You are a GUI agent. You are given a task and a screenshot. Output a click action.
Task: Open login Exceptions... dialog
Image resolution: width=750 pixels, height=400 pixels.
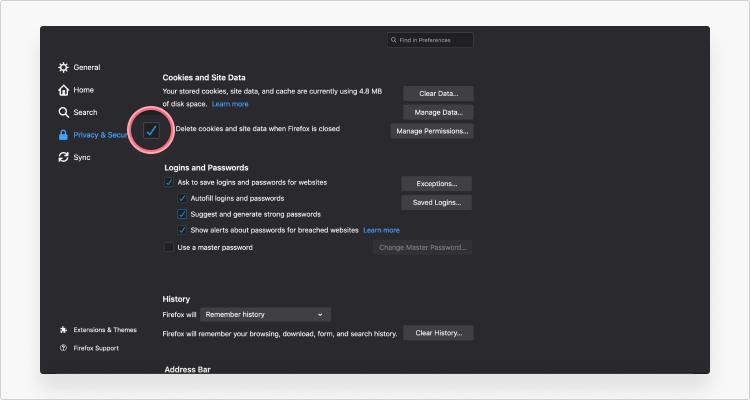[436, 184]
